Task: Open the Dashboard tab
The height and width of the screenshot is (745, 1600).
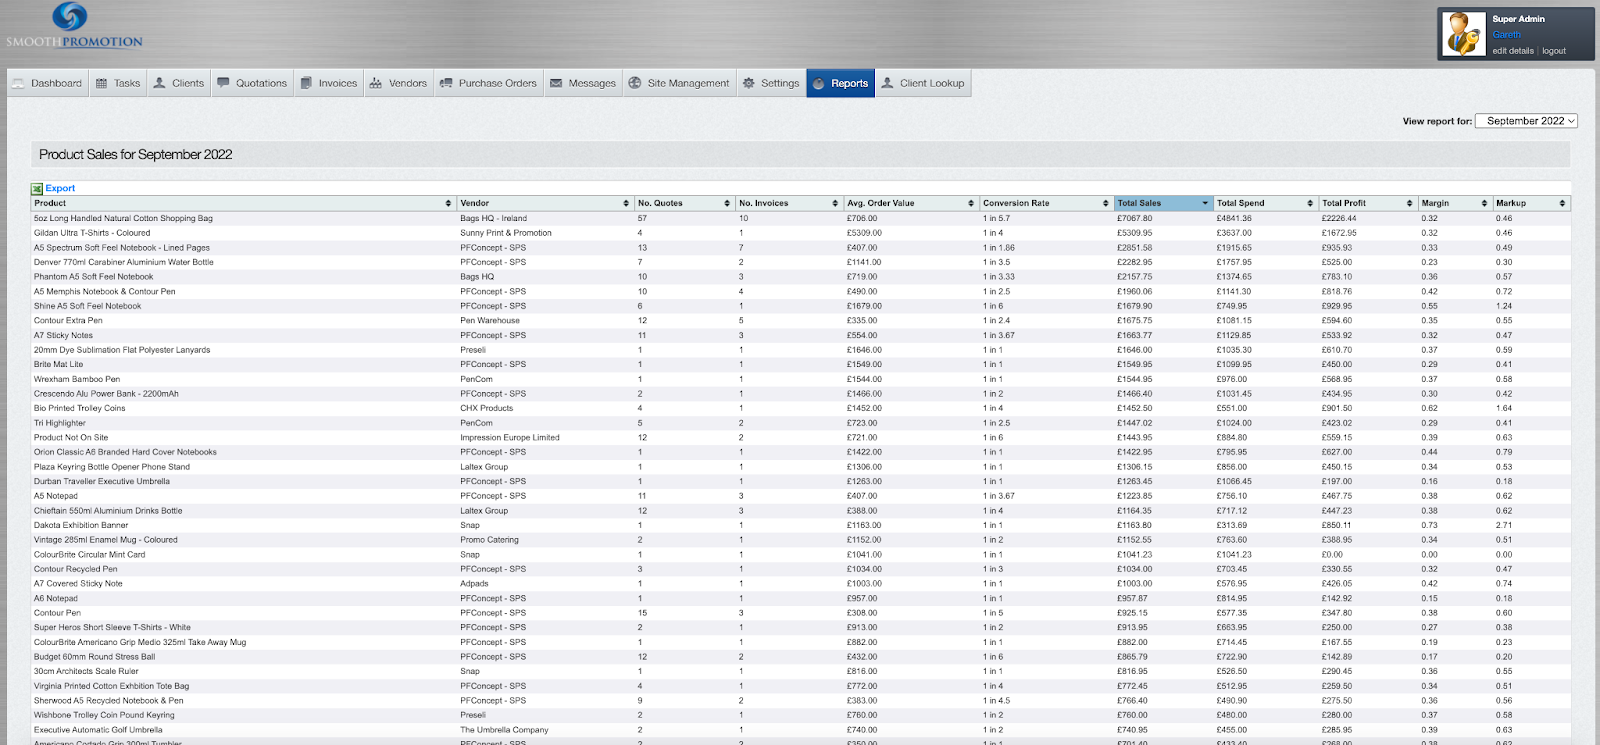Action: click(47, 83)
